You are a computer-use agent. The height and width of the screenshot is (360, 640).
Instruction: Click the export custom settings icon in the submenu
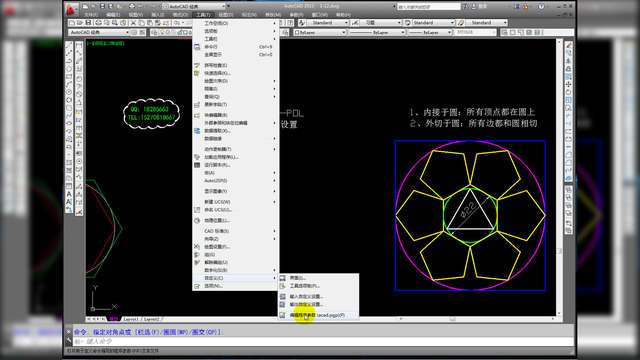click(282, 304)
